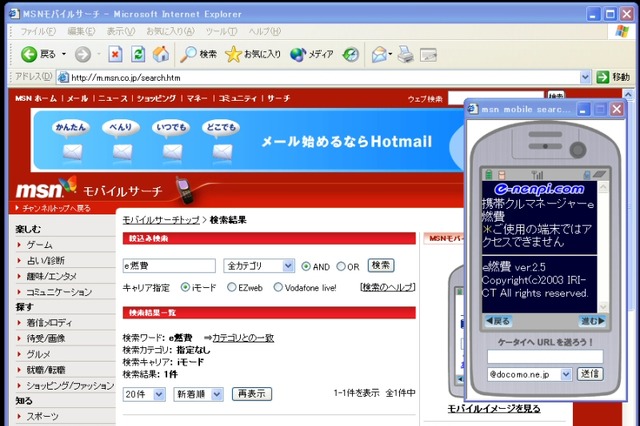Open the ファイル(F) menu

[x=38, y=31]
